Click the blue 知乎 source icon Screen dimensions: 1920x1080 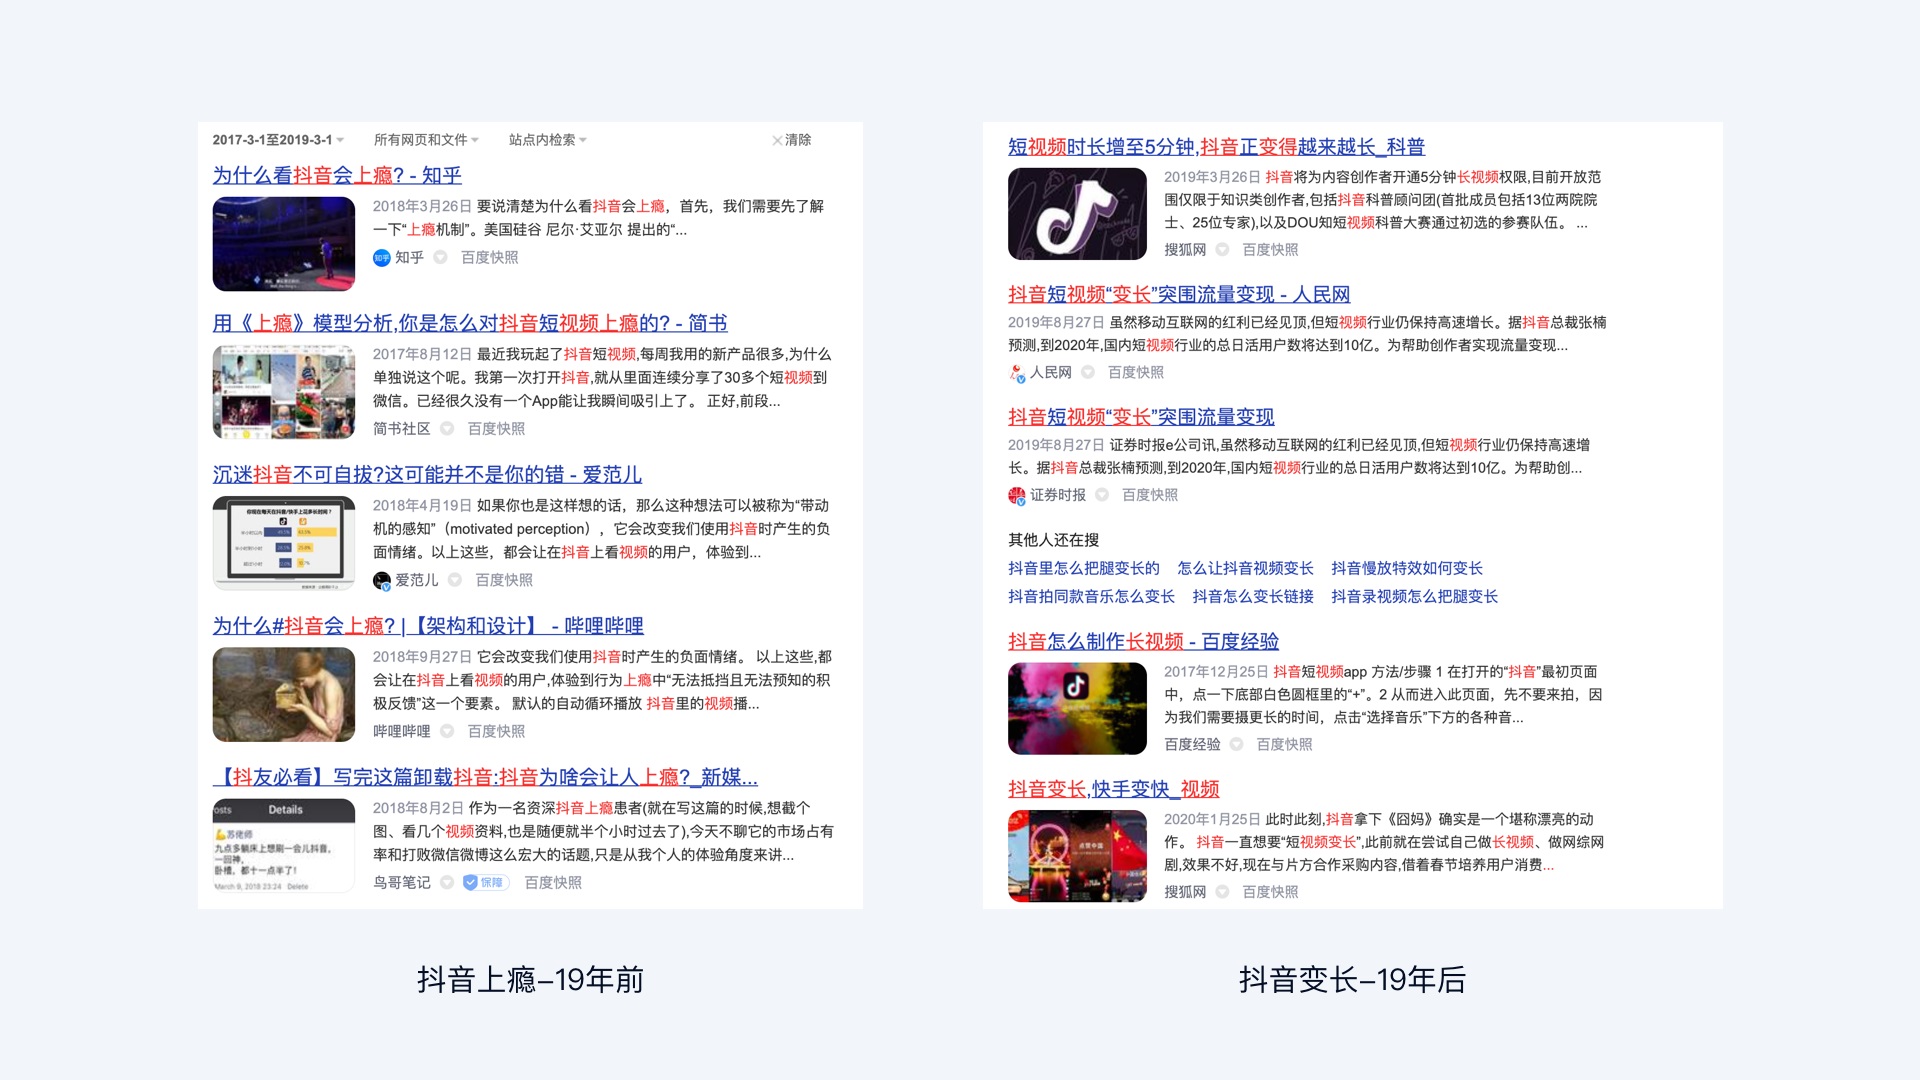pos(381,258)
